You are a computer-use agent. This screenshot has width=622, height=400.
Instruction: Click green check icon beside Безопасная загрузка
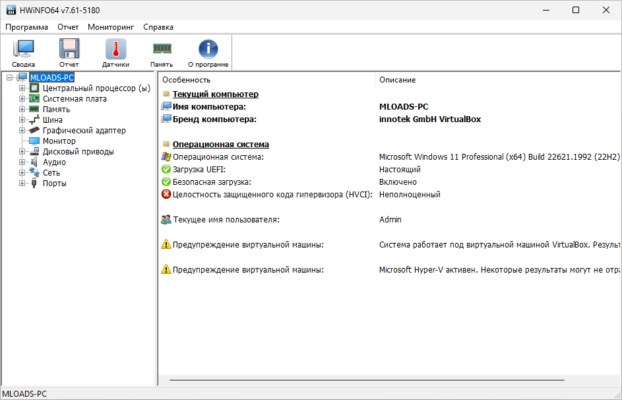[x=166, y=182]
